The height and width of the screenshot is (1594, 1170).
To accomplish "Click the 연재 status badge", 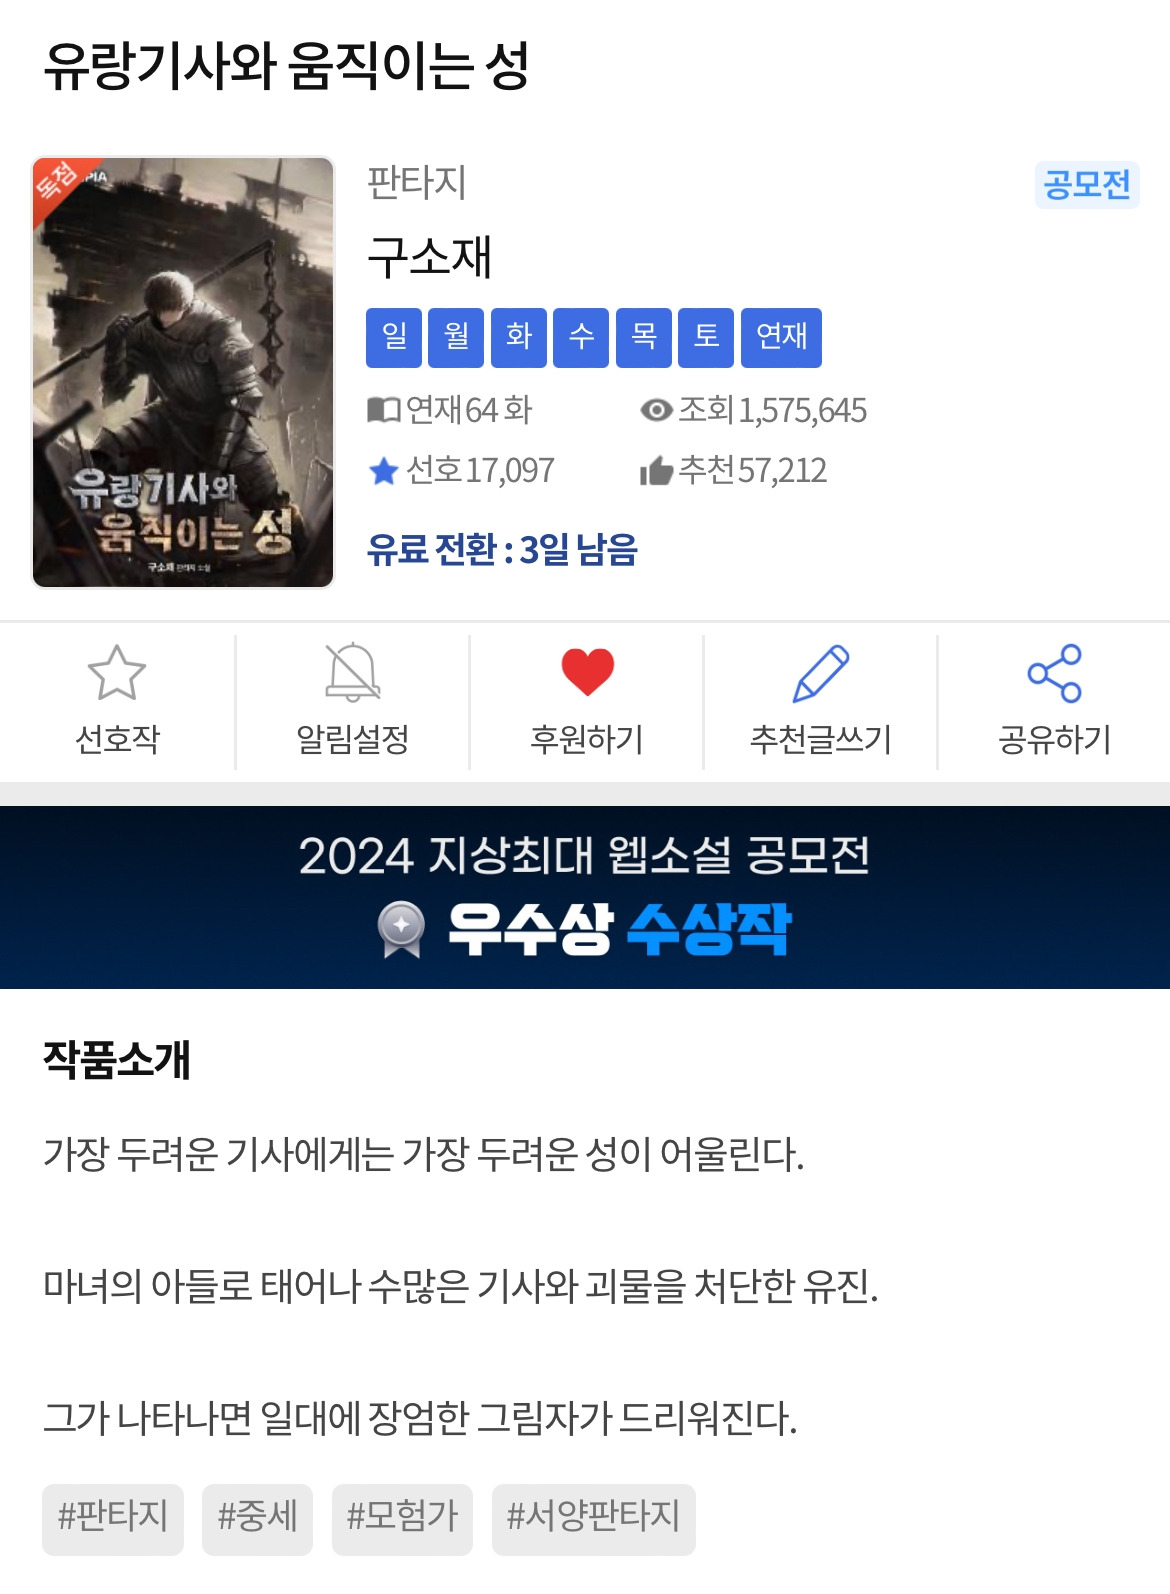I will [x=781, y=338].
